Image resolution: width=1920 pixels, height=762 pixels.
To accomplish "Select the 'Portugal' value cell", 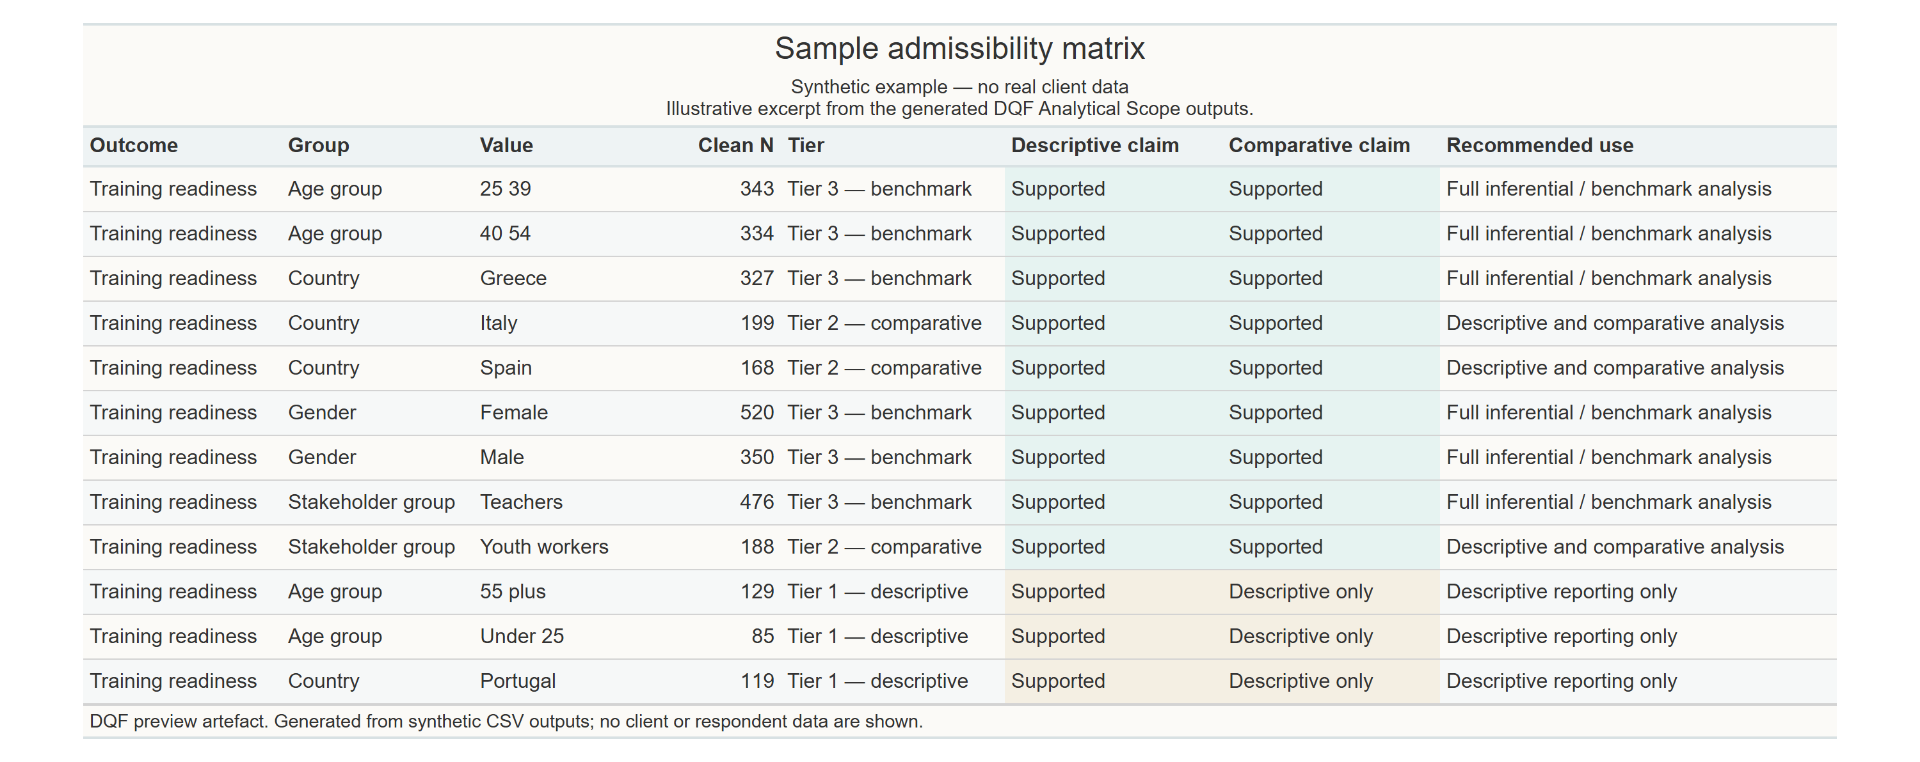I will click(518, 681).
